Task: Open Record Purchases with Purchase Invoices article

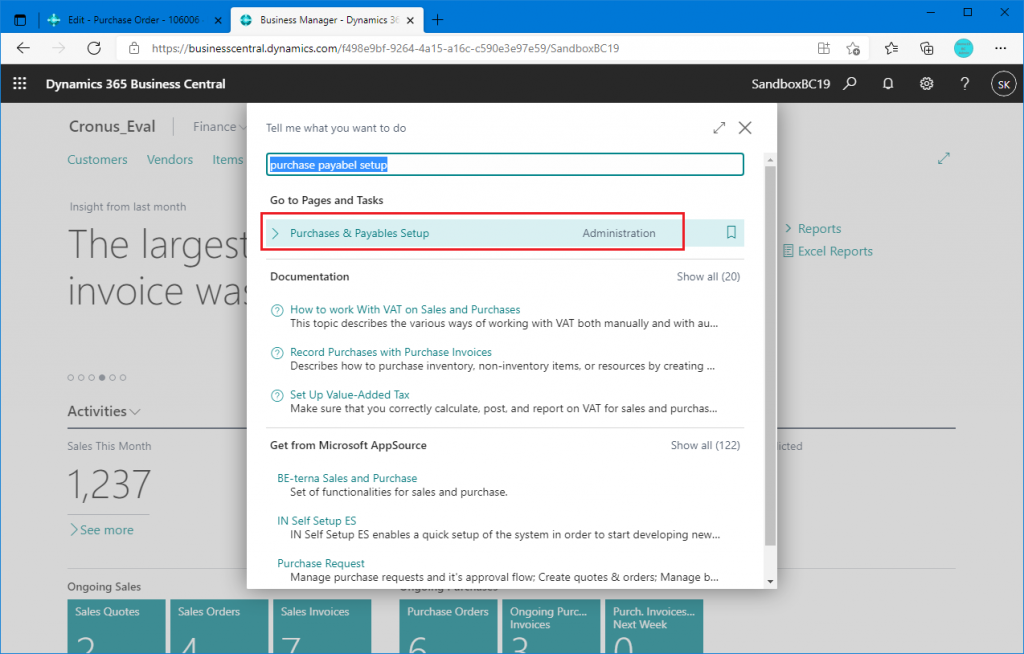Action: [x=391, y=352]
